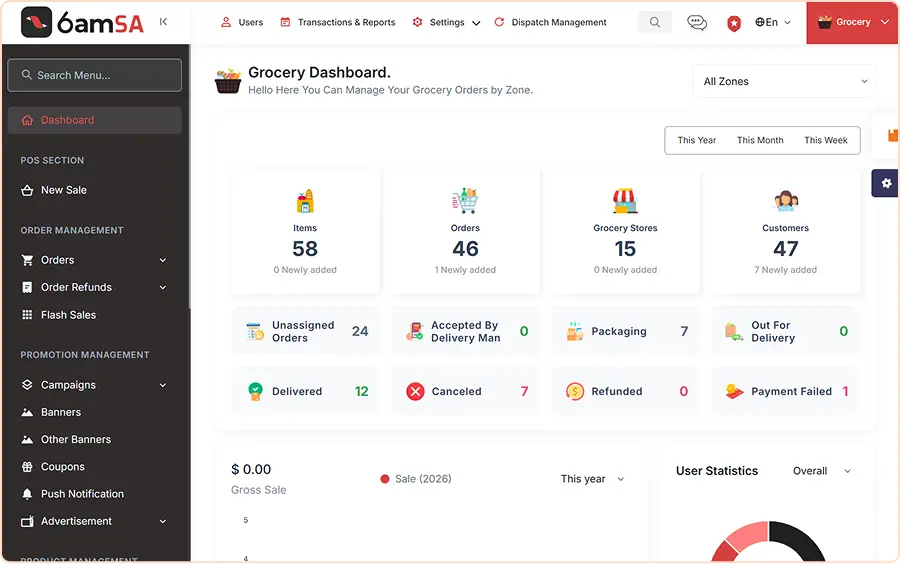This screenshot has width=900, height=564.
Task: Click the Orders shopping cart icon
Action: pos(465,201)
